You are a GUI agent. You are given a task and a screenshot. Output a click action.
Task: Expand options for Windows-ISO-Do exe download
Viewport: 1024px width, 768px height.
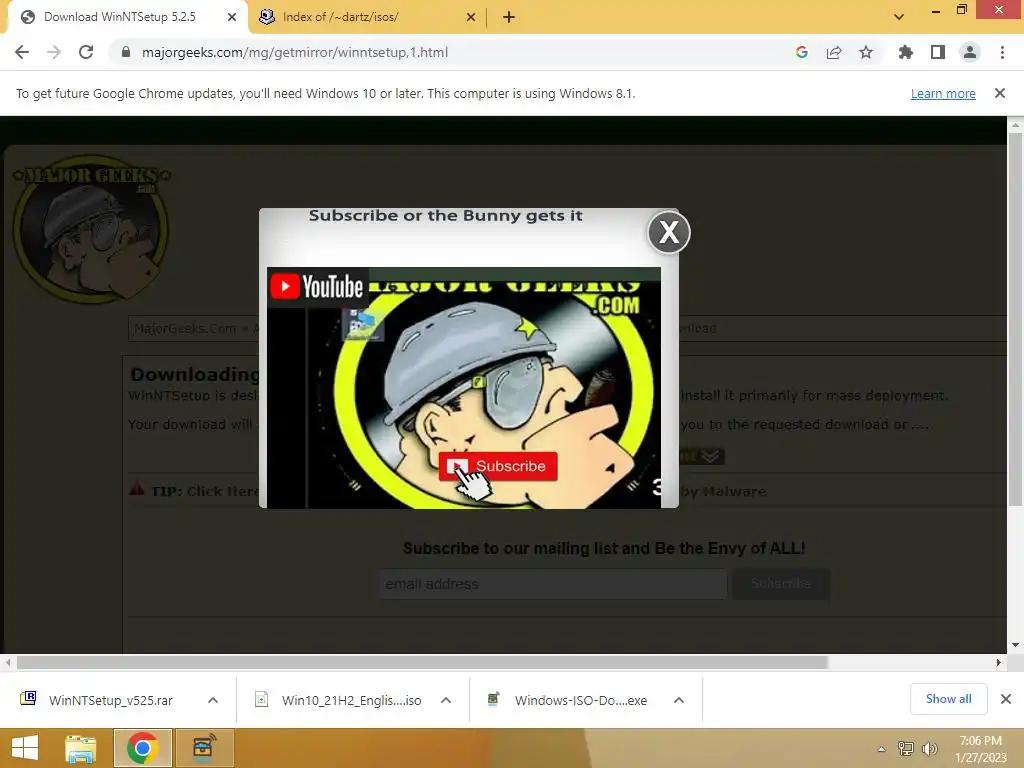pyautogui.click(x=679, y=700)
